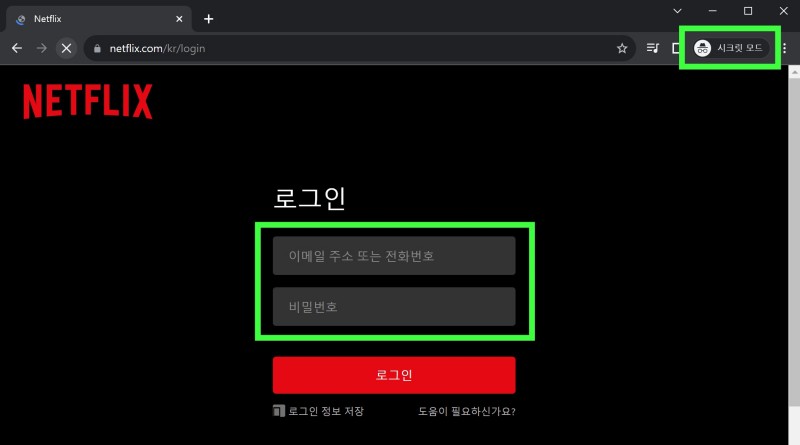
Task: Maximize the browser window
Action: 748,11
